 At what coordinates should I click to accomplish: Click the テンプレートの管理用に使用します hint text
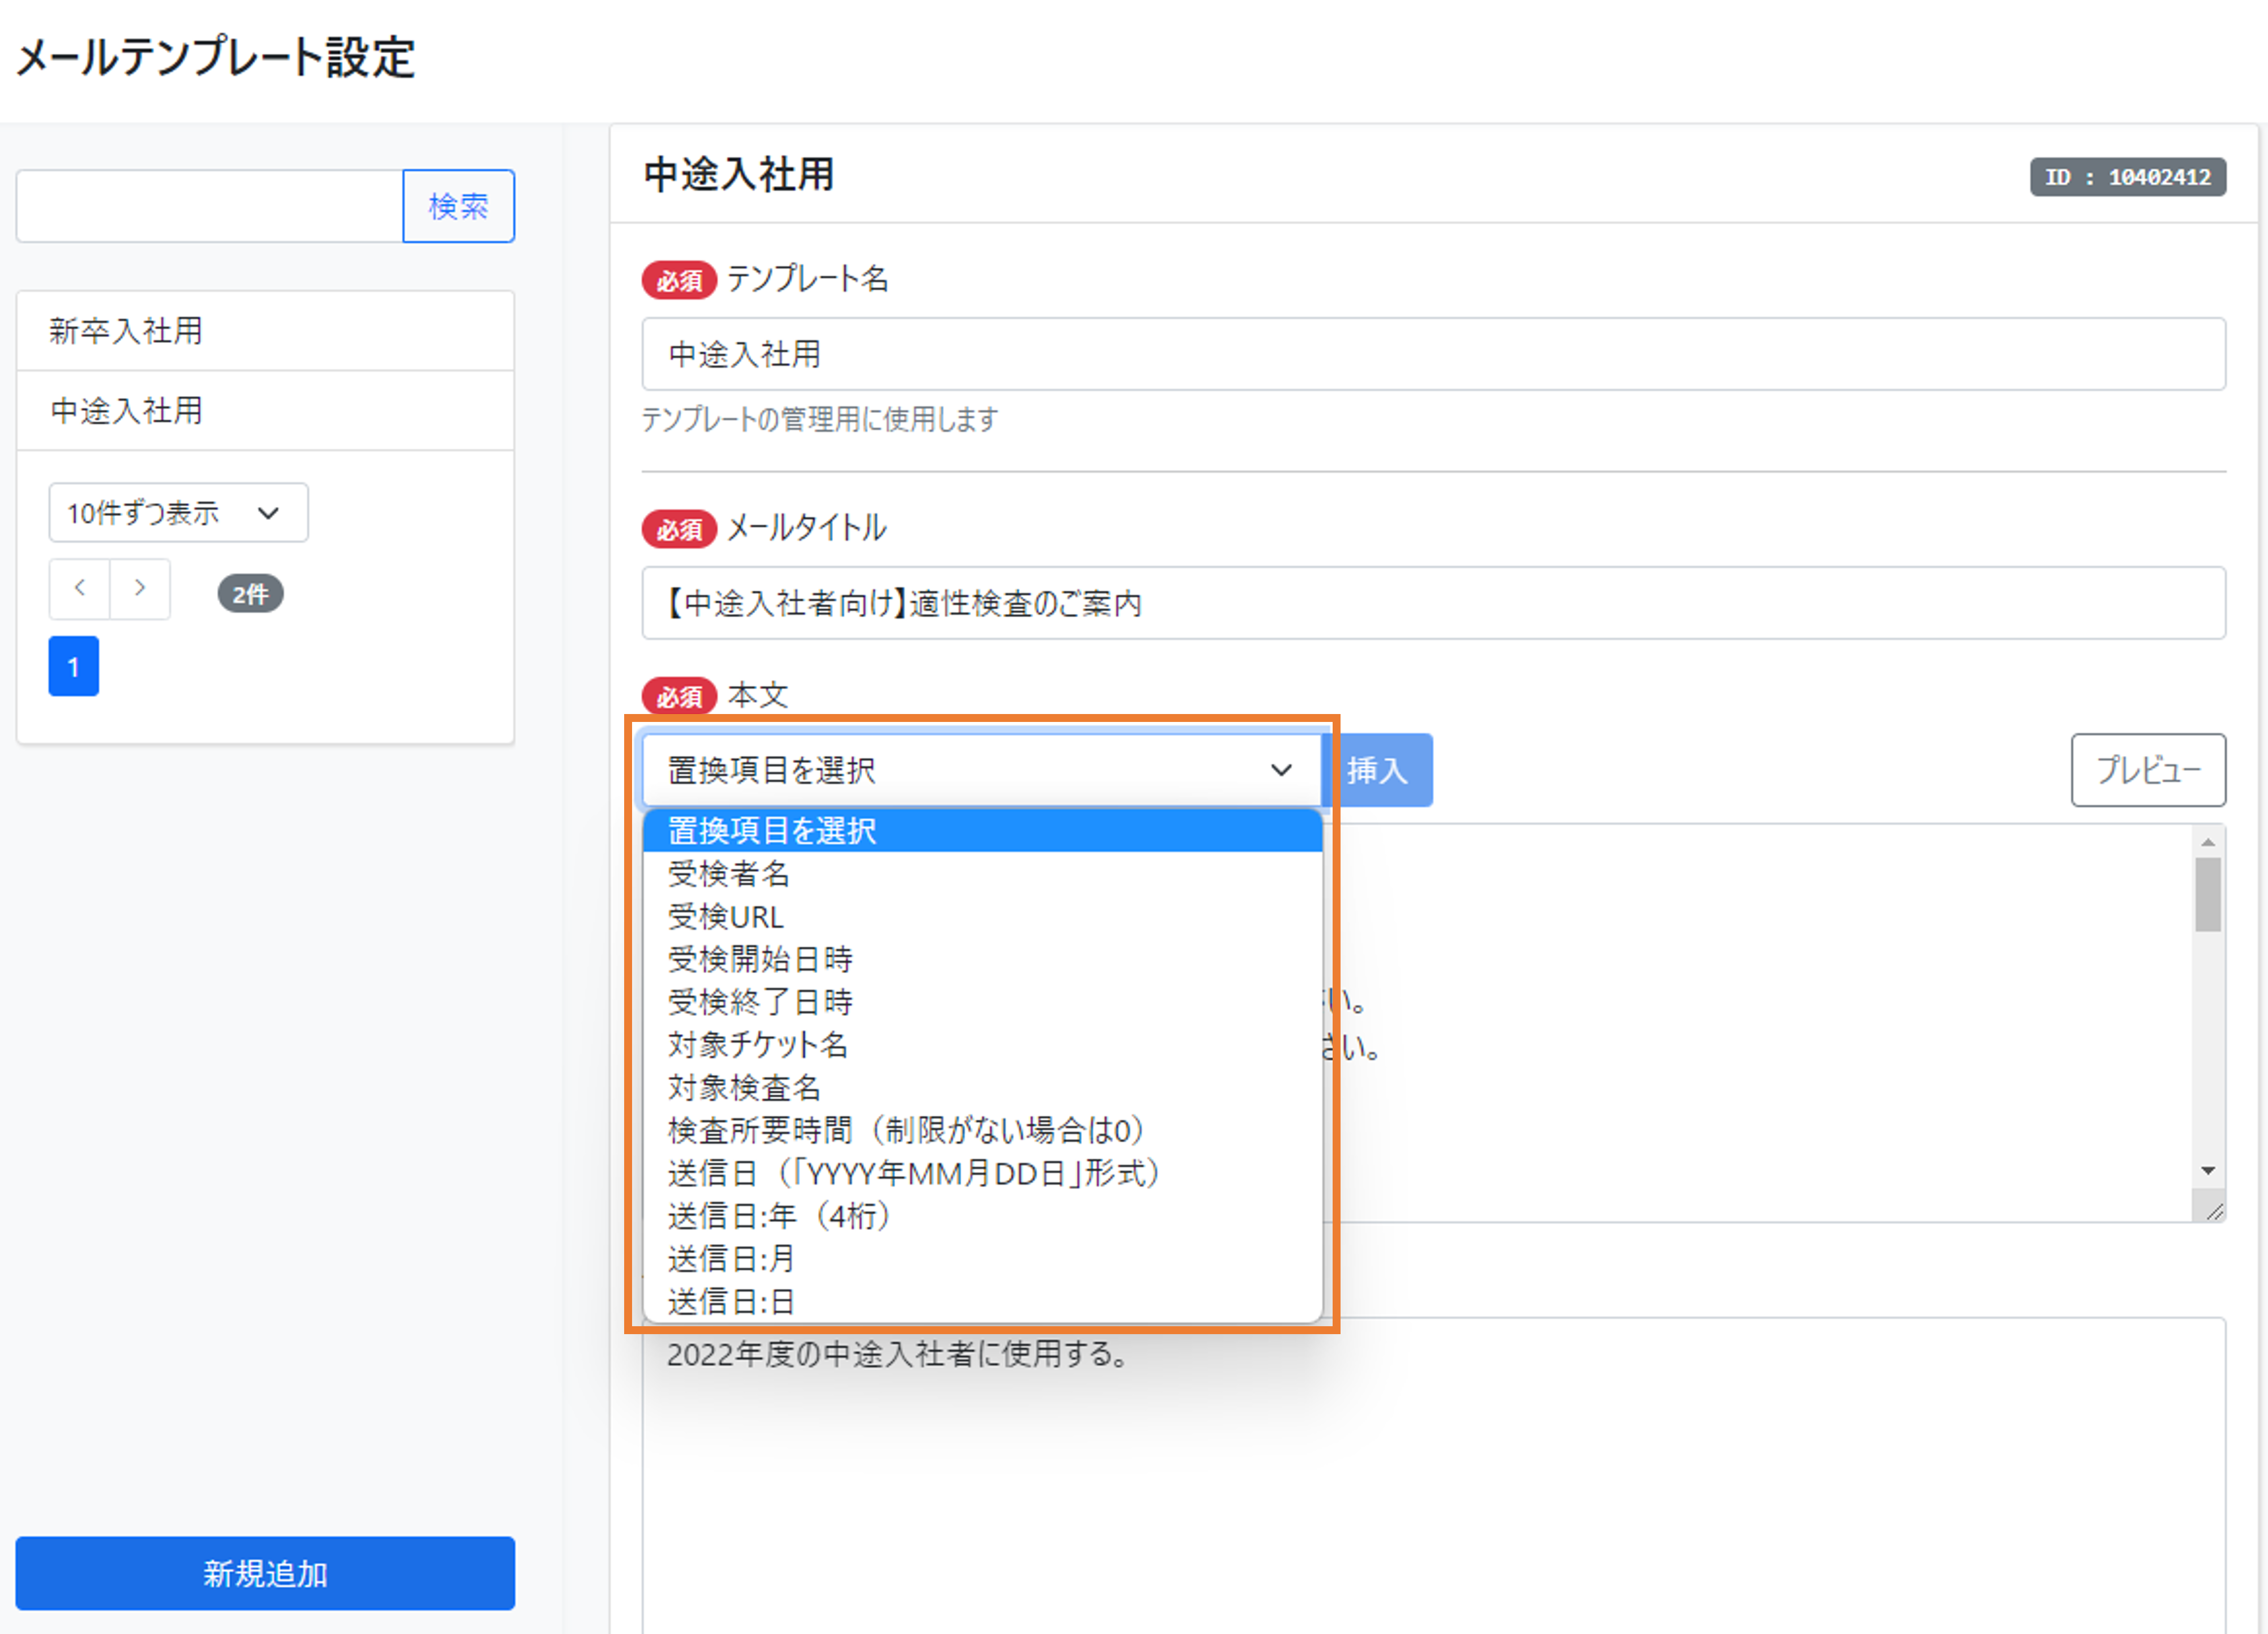[x=820, y=419]
